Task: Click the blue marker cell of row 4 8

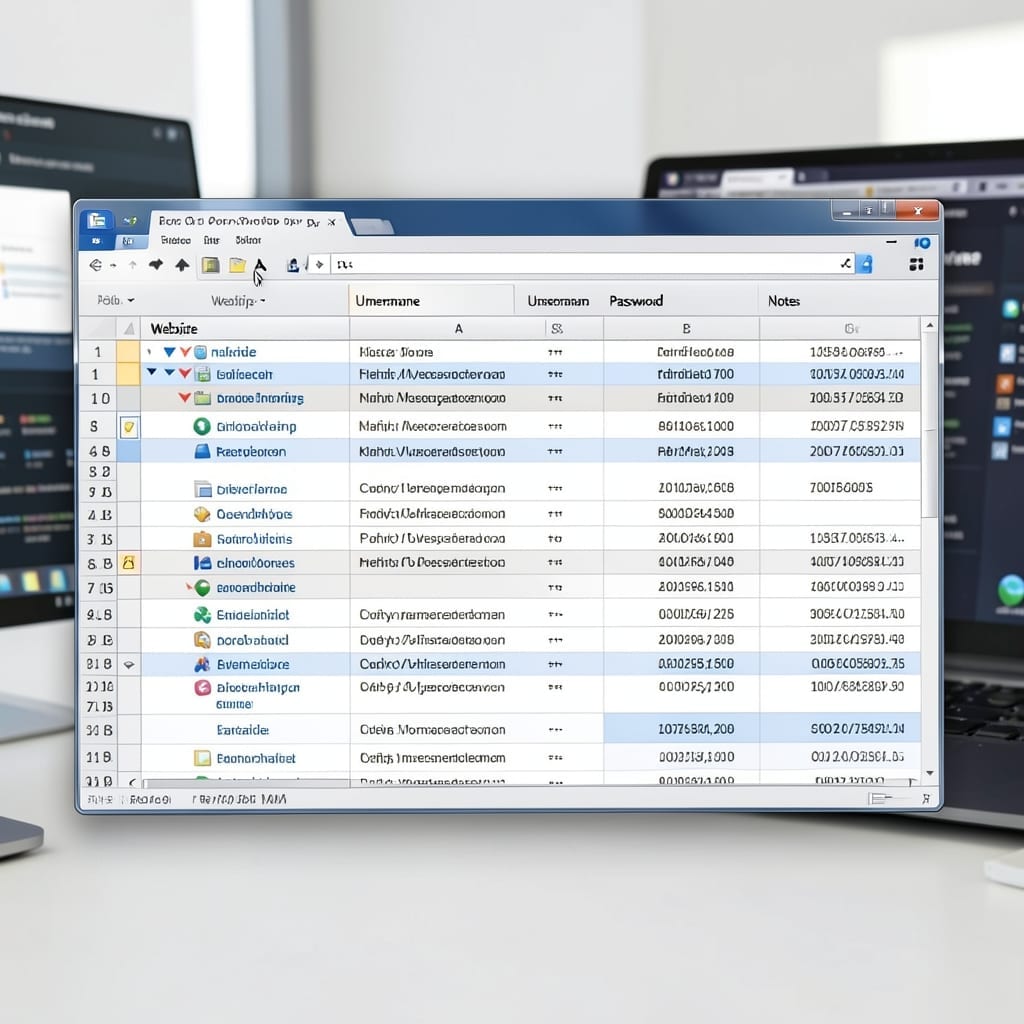Action: pos(128,451)
